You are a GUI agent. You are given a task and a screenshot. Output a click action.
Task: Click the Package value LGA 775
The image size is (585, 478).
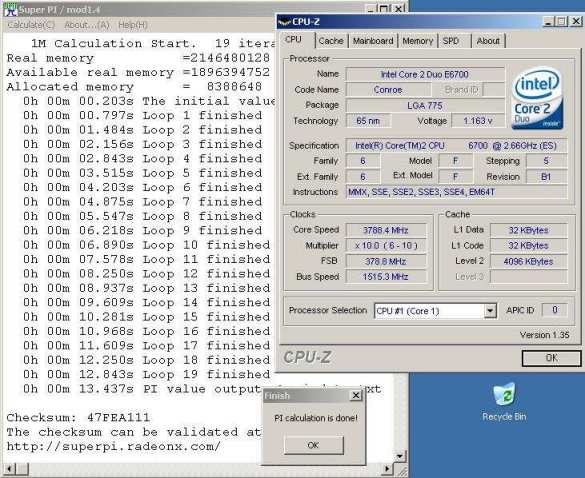[425, 106]
